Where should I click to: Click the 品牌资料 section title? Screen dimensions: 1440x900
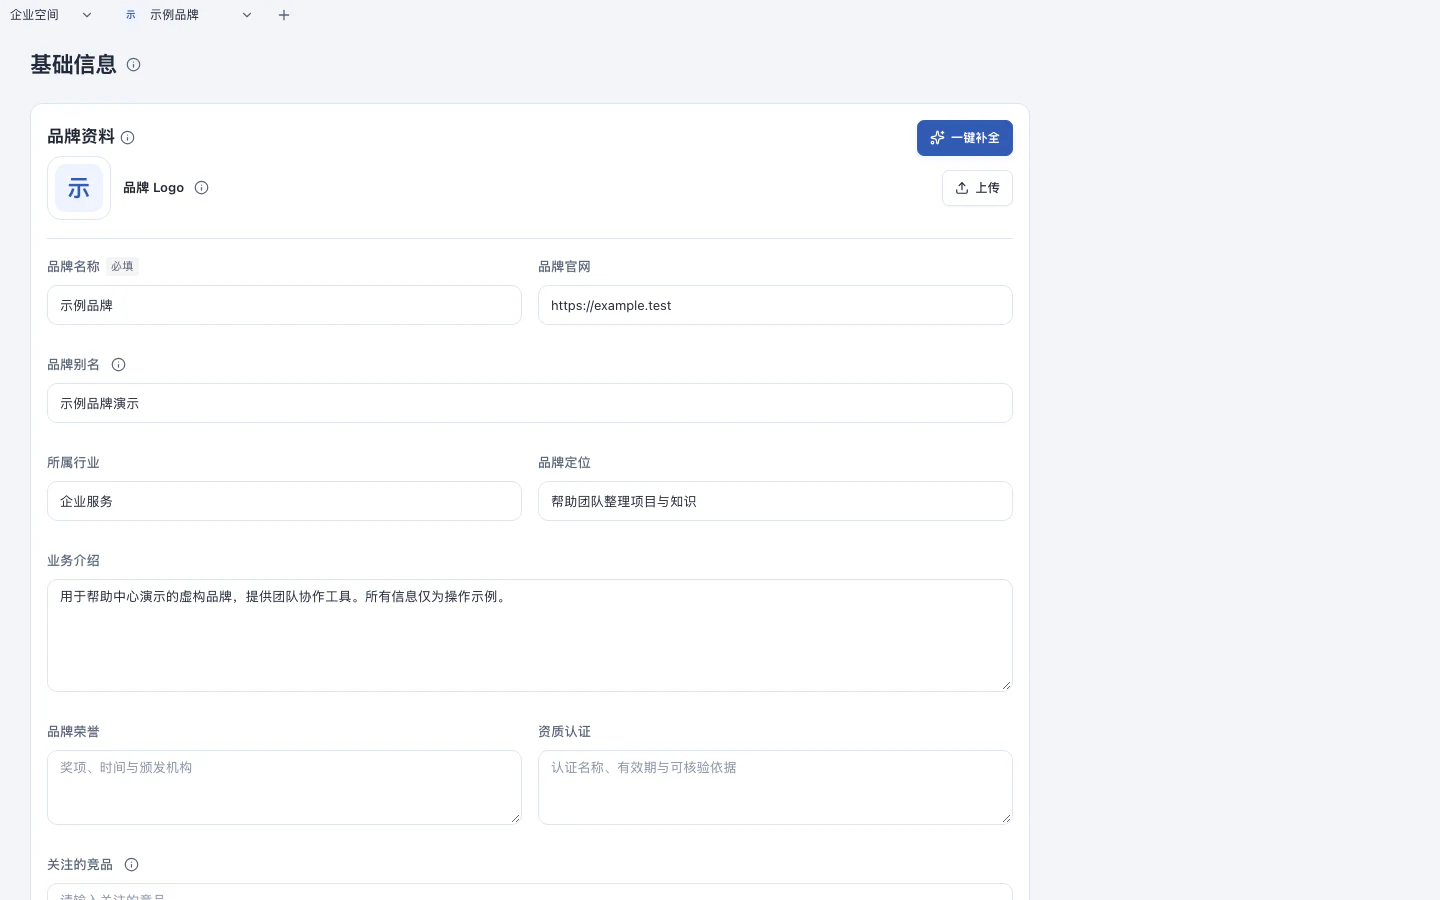tap(81, 137)
